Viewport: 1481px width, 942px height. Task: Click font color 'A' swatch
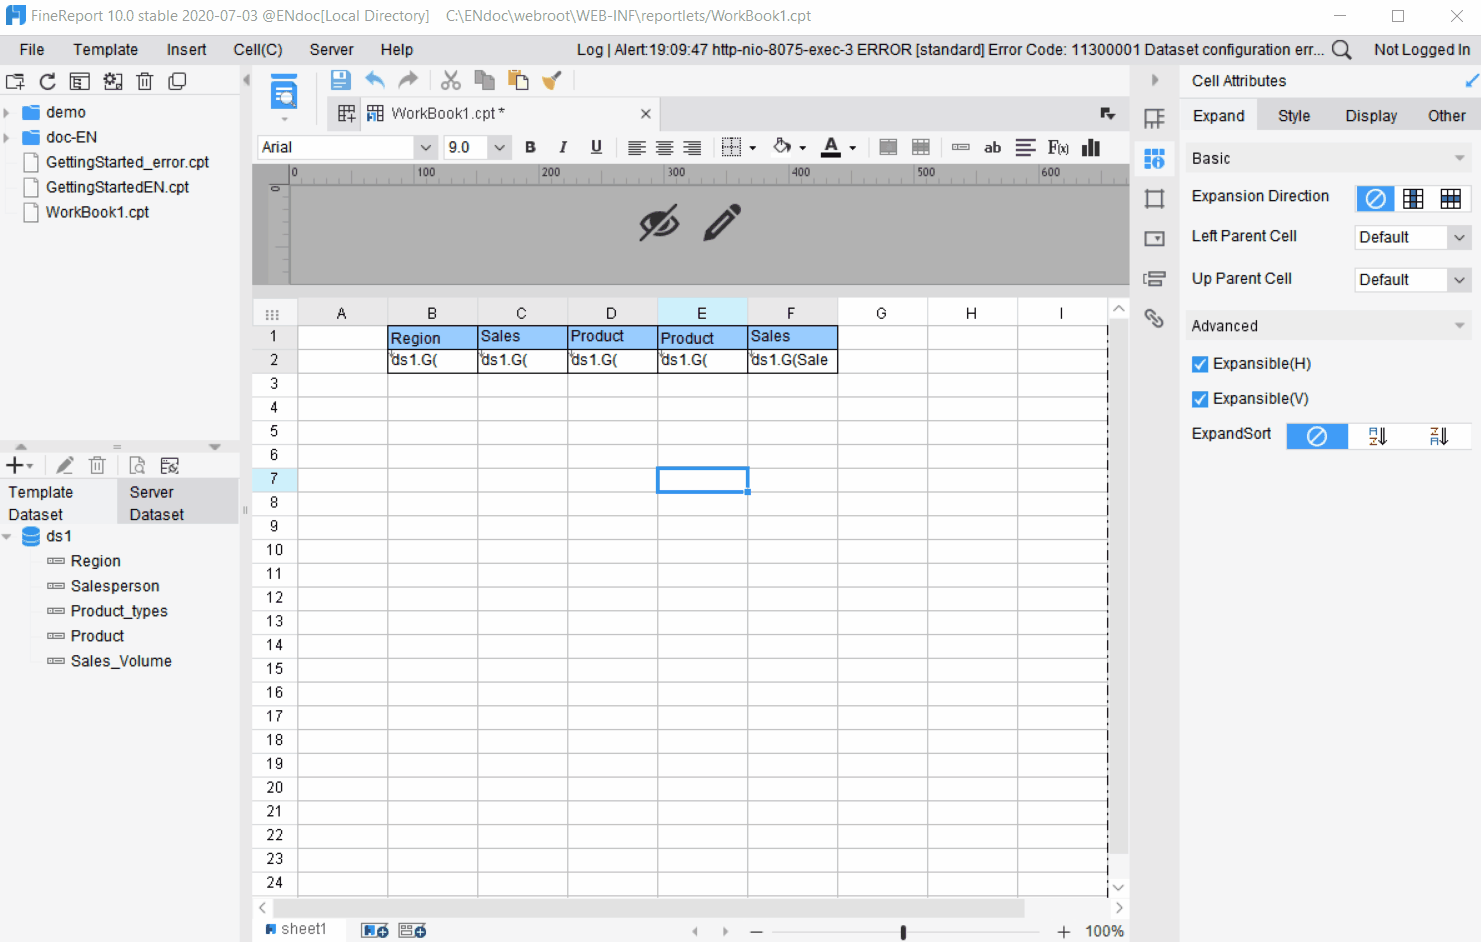(831, 147)
